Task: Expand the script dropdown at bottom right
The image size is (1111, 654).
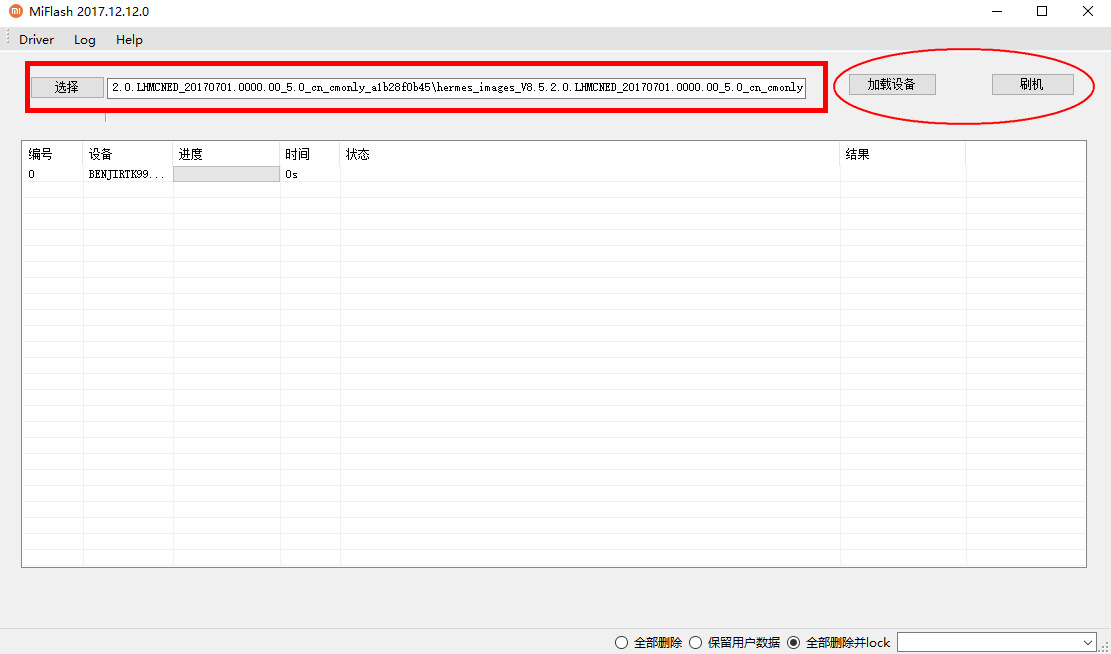Action: [1088, 643]
